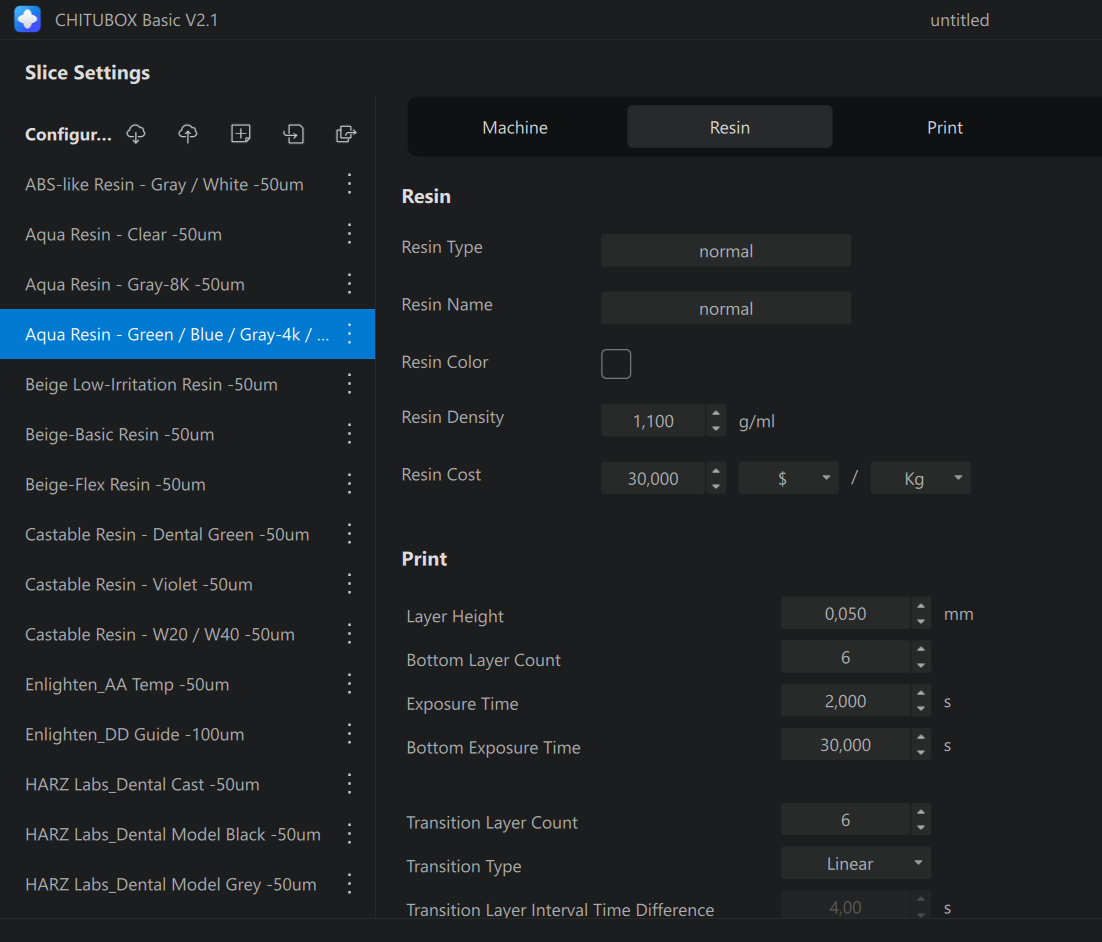Image resolution: width=1102 pixels, height=942 pixels.
Task: Open options menu for Beige Low-Irritation Resin
Action: click(349, 384)
